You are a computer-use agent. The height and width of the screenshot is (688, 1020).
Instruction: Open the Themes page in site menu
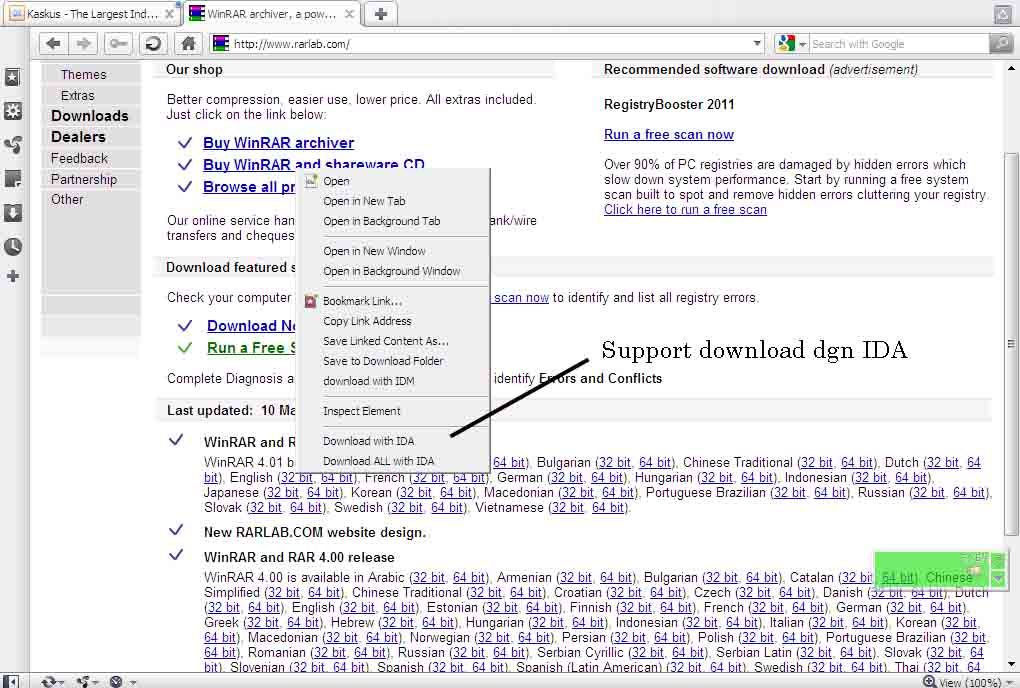click(83, 75)
